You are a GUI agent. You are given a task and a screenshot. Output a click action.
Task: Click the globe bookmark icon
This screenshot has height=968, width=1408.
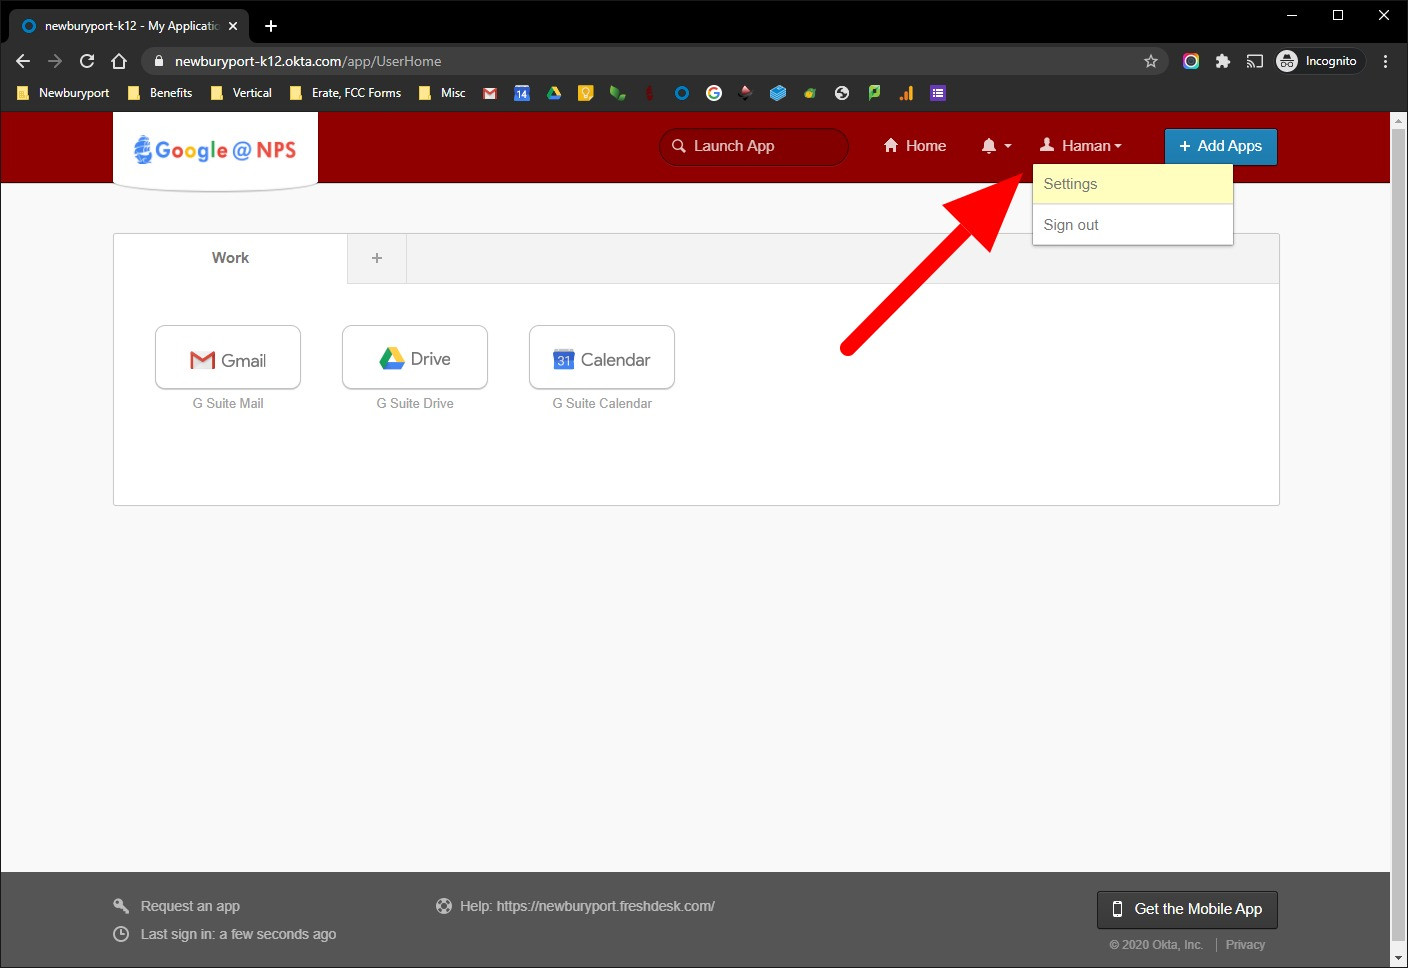coord(842,93)
